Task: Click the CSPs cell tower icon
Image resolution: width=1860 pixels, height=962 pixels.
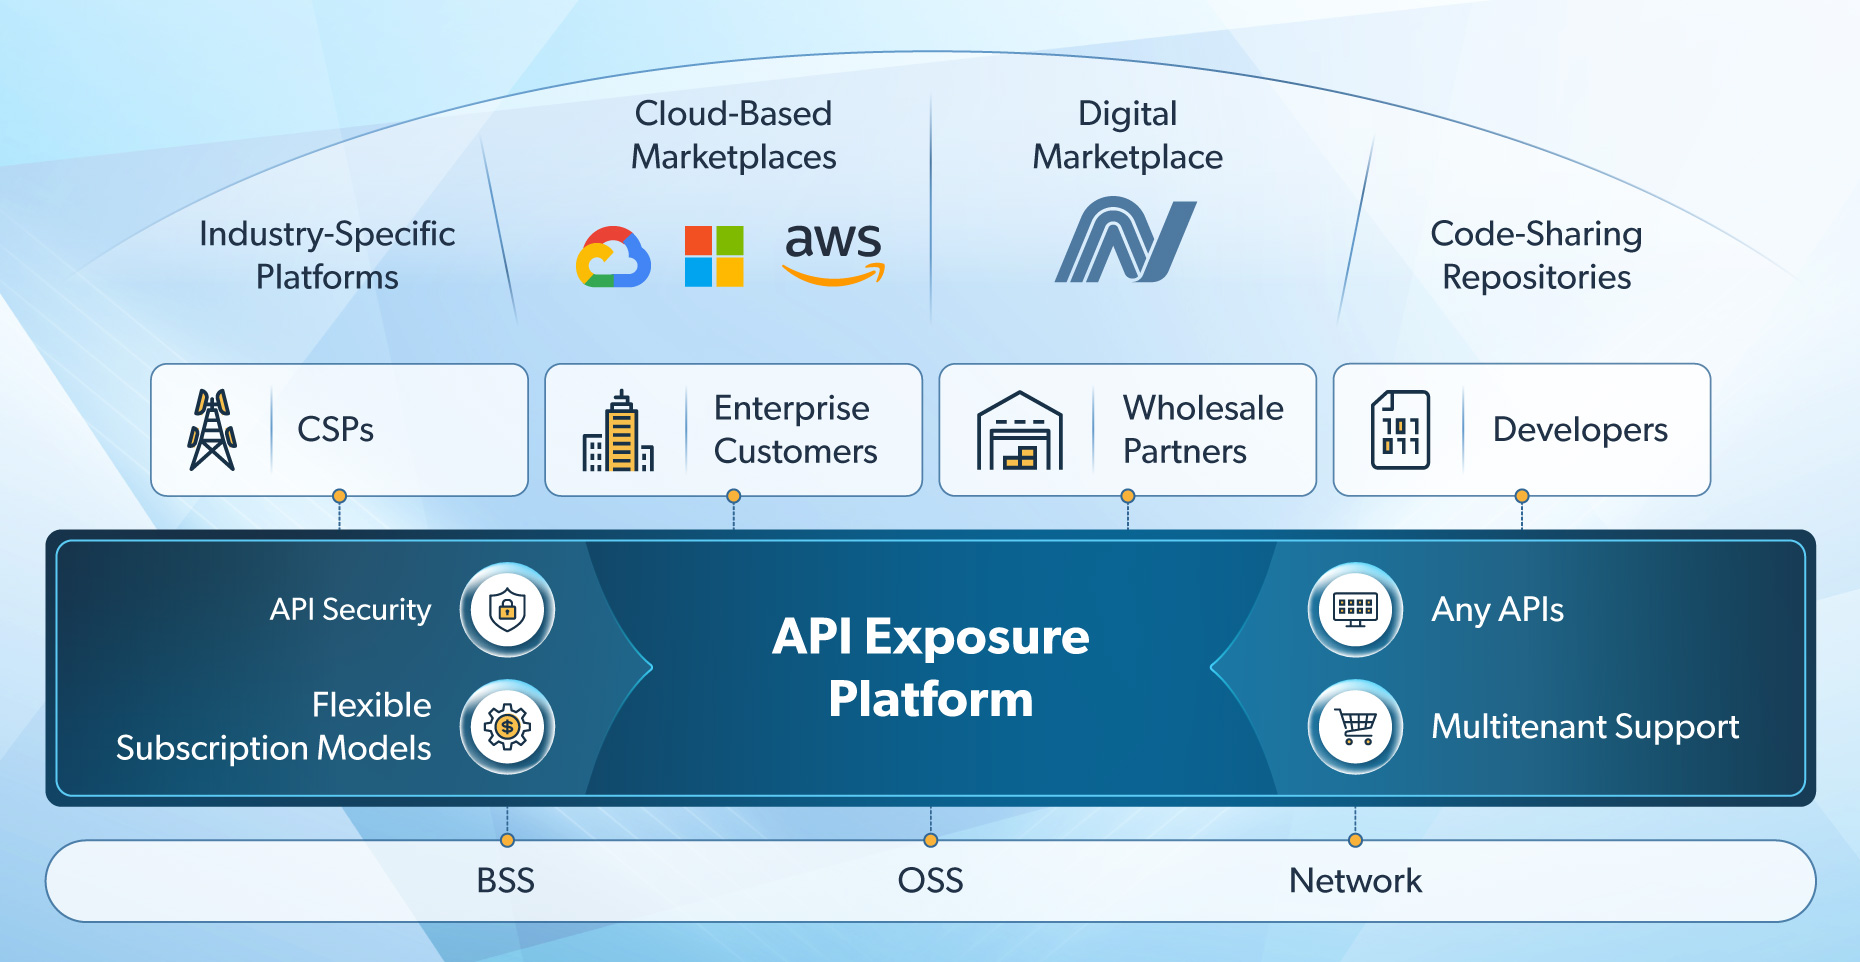Action: pos(212,430)
